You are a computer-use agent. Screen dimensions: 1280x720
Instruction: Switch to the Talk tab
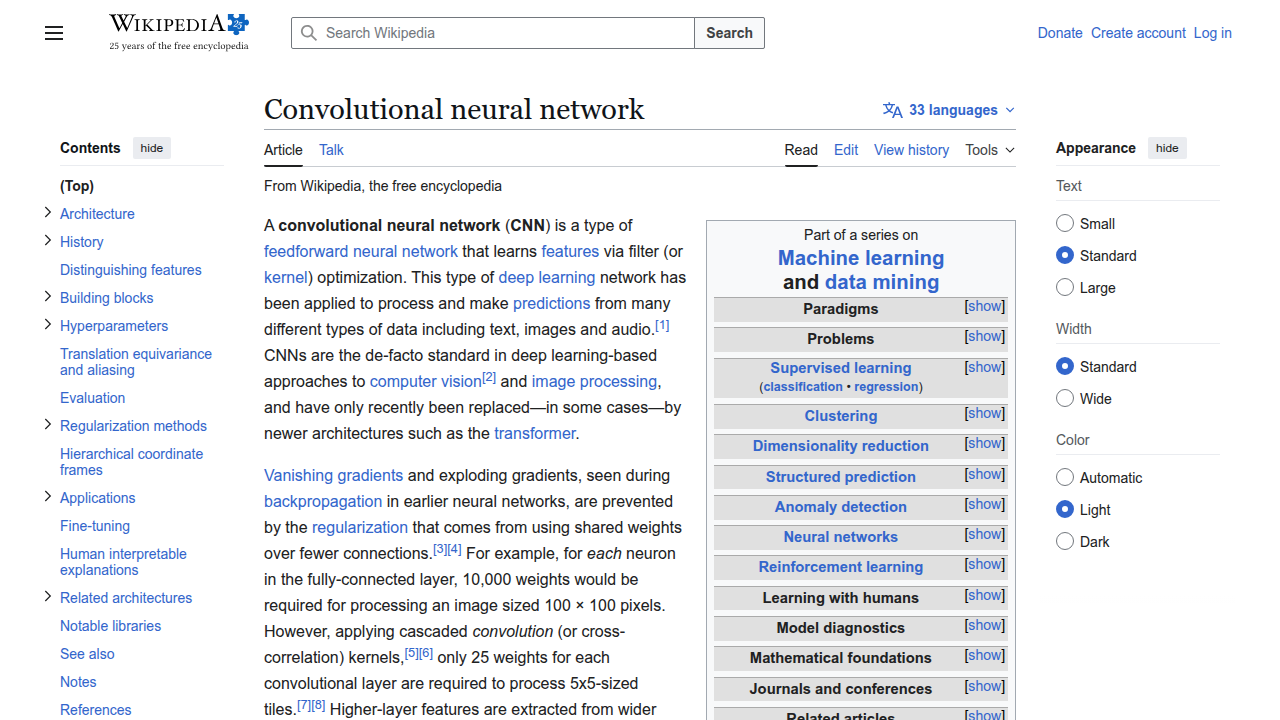tap(331, 150)
